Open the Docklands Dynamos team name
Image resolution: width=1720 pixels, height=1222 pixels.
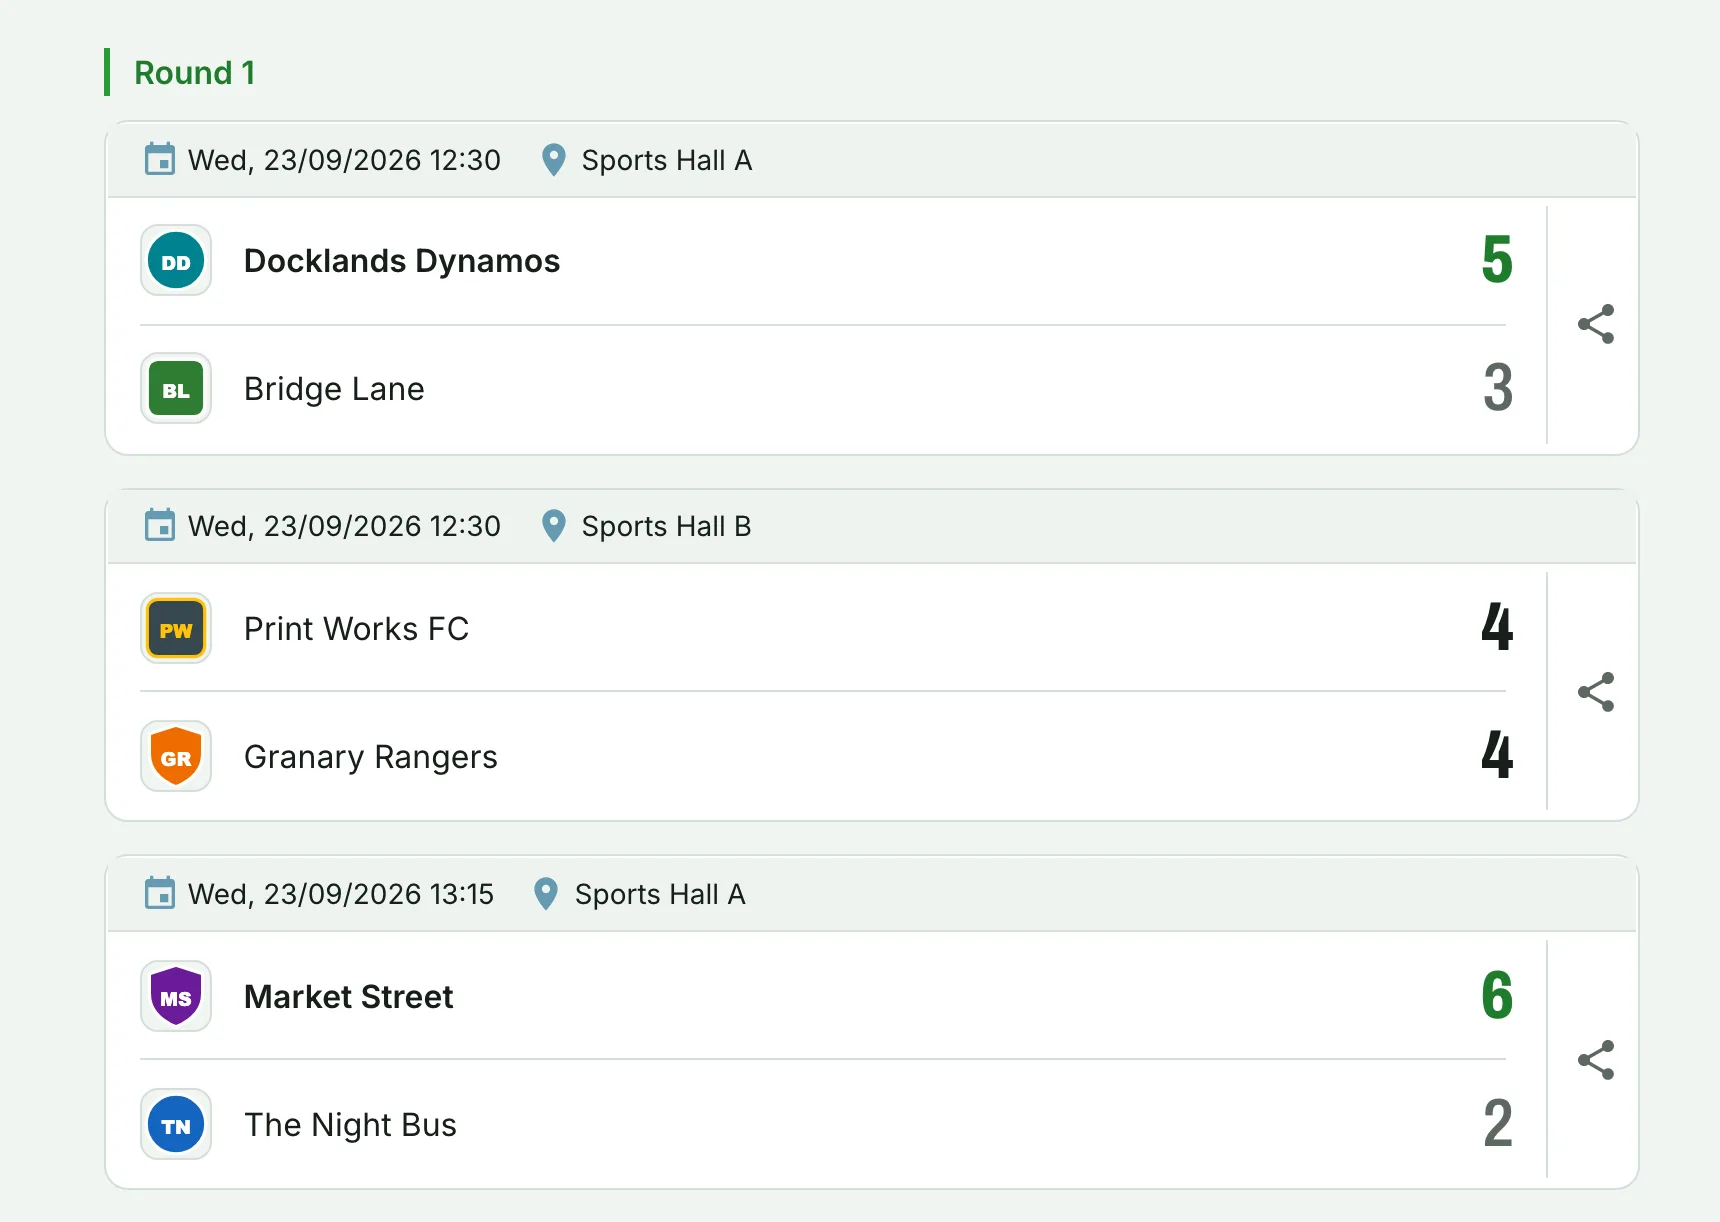pyautogui.click(x=402, y=261)
